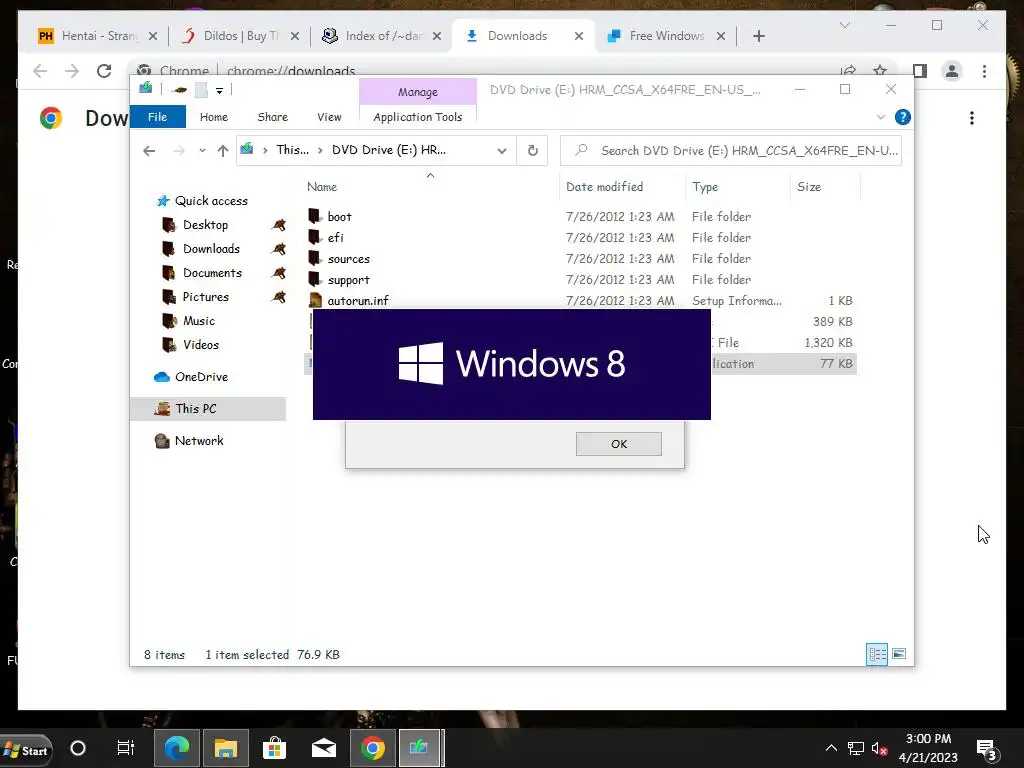Image resolution: width=1024 pixels, height=768 pixels.
Task: Expand the ribbon with the chevron
Action: tap(880, 117)
